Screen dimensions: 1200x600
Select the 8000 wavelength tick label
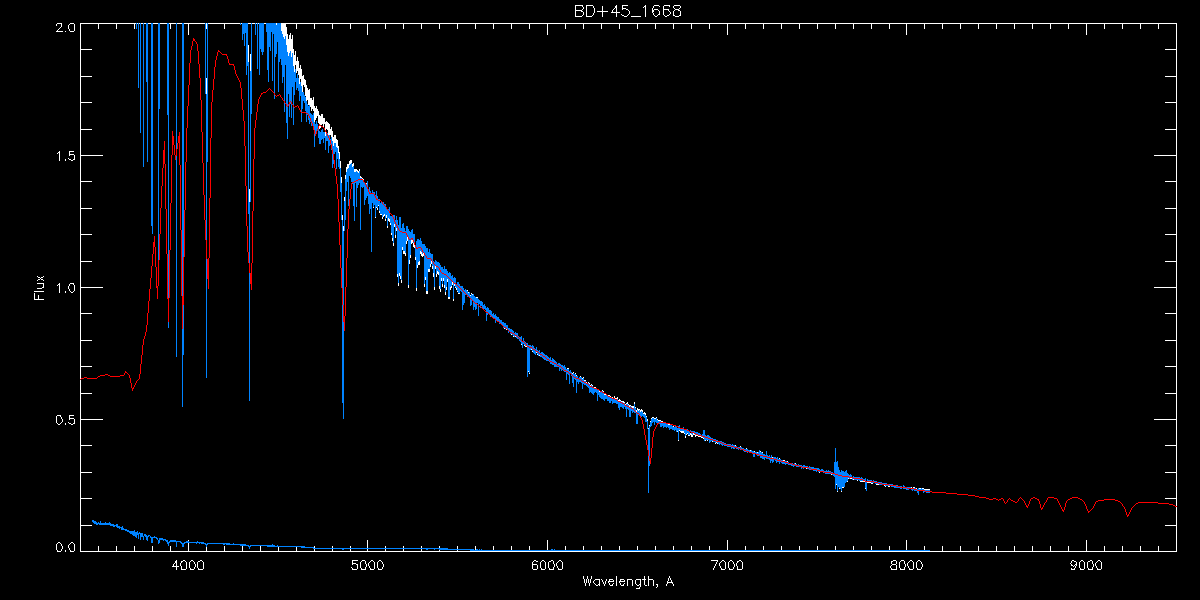tap(907, 565)
